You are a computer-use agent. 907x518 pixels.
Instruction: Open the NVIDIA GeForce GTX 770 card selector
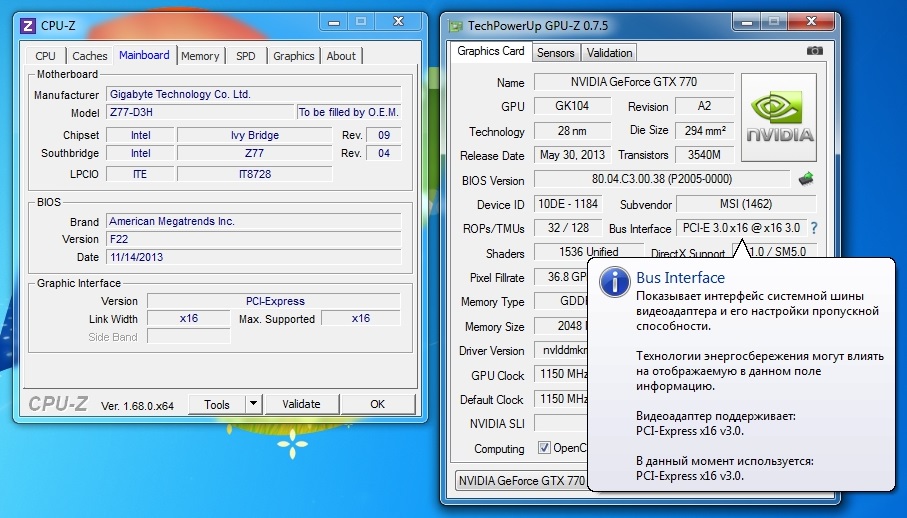click(x=521, y=480)
